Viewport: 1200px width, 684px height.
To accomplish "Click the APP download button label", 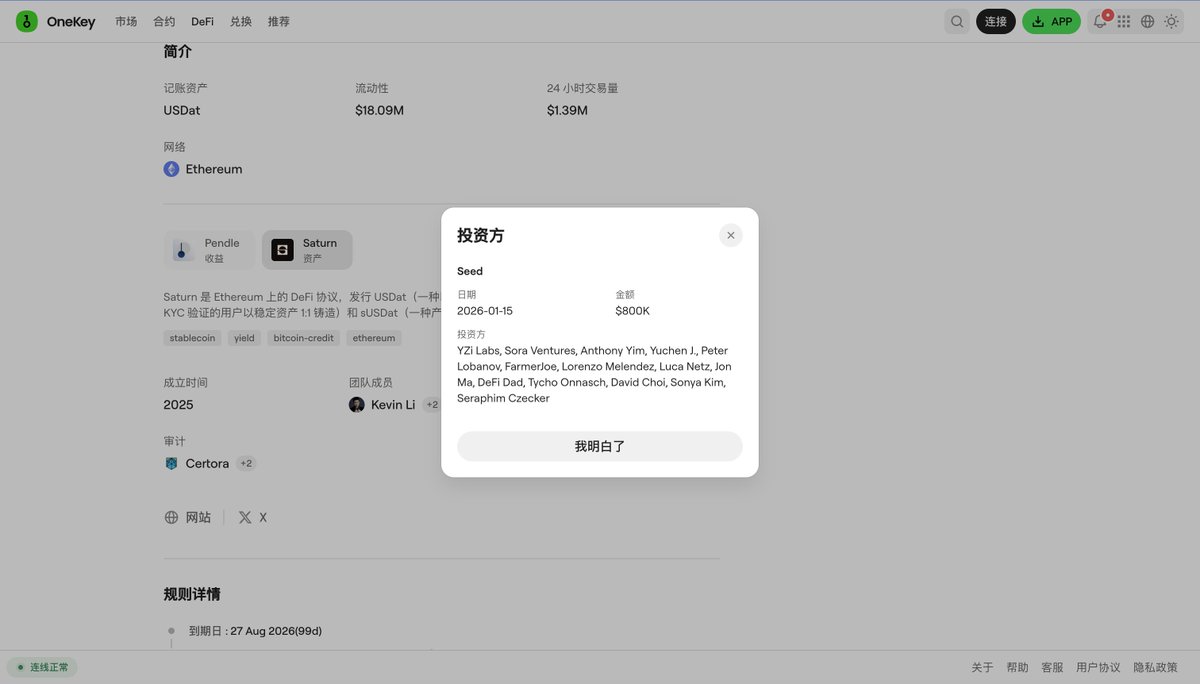I will (1061, 21).
